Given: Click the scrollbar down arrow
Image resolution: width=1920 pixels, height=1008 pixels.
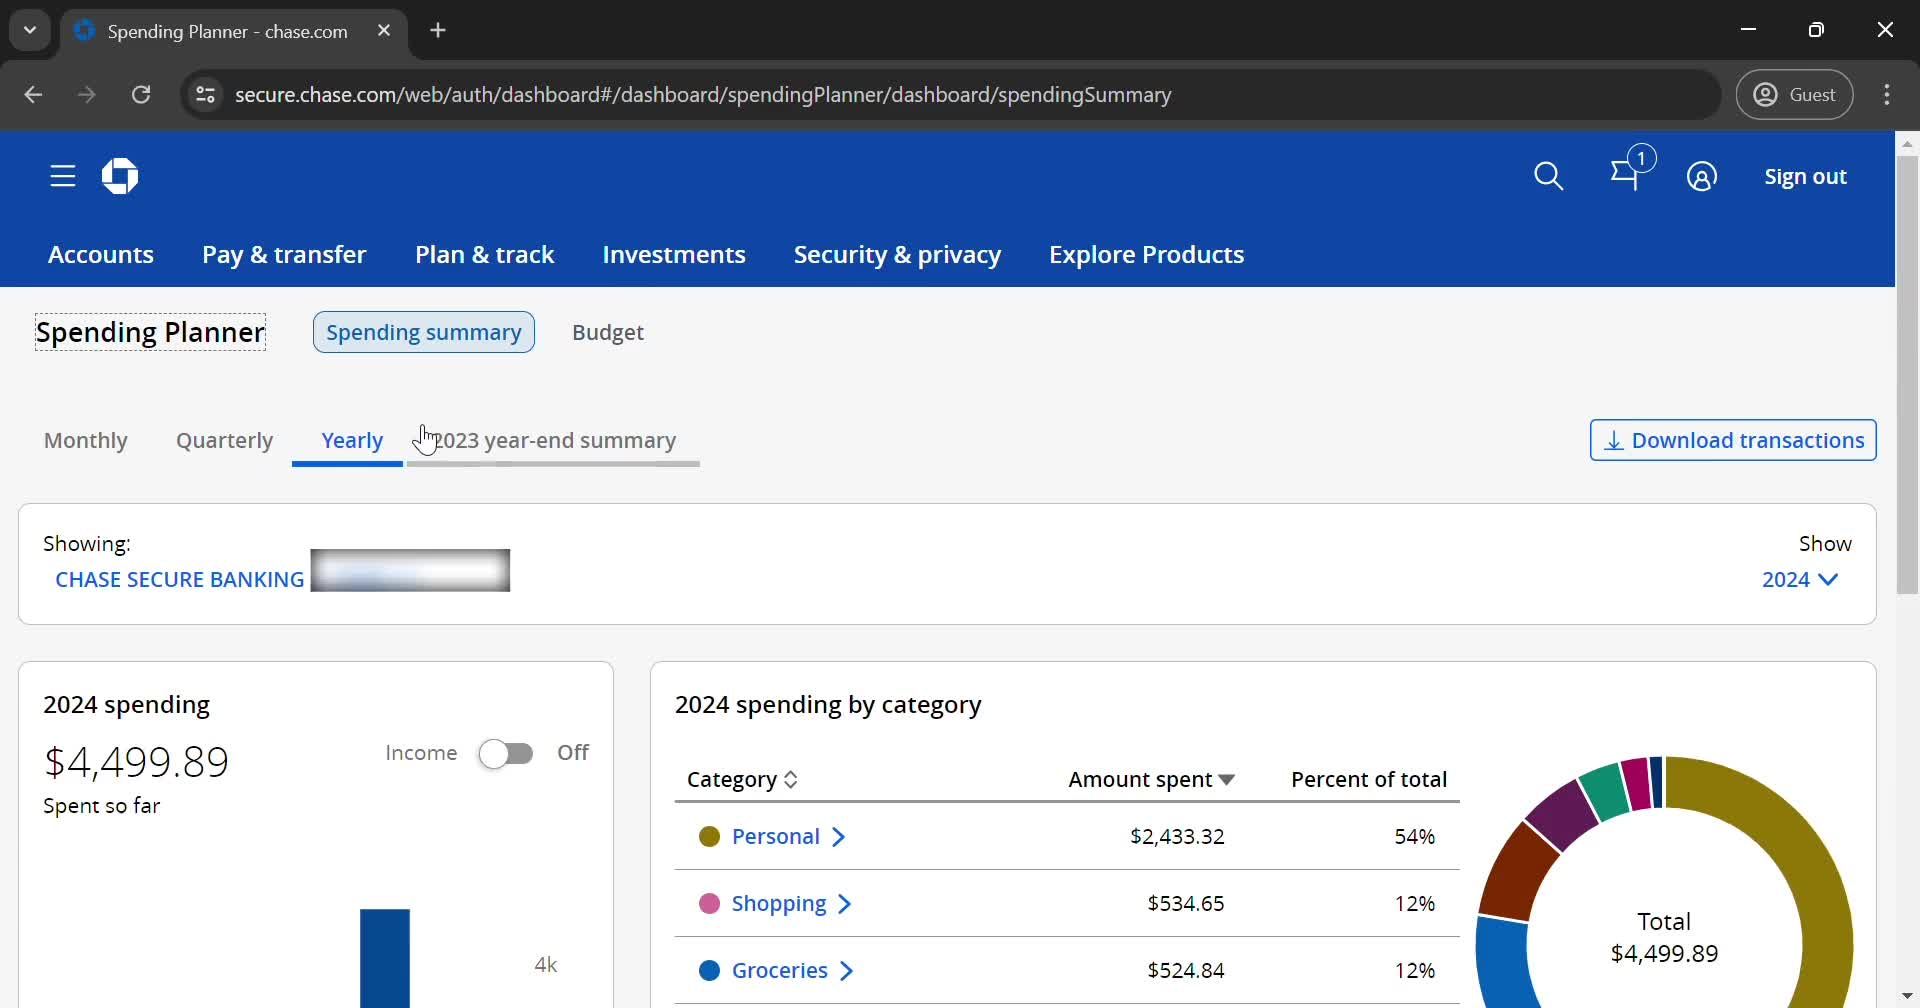Looking at the screenshot, I should tap(1907, 996).
